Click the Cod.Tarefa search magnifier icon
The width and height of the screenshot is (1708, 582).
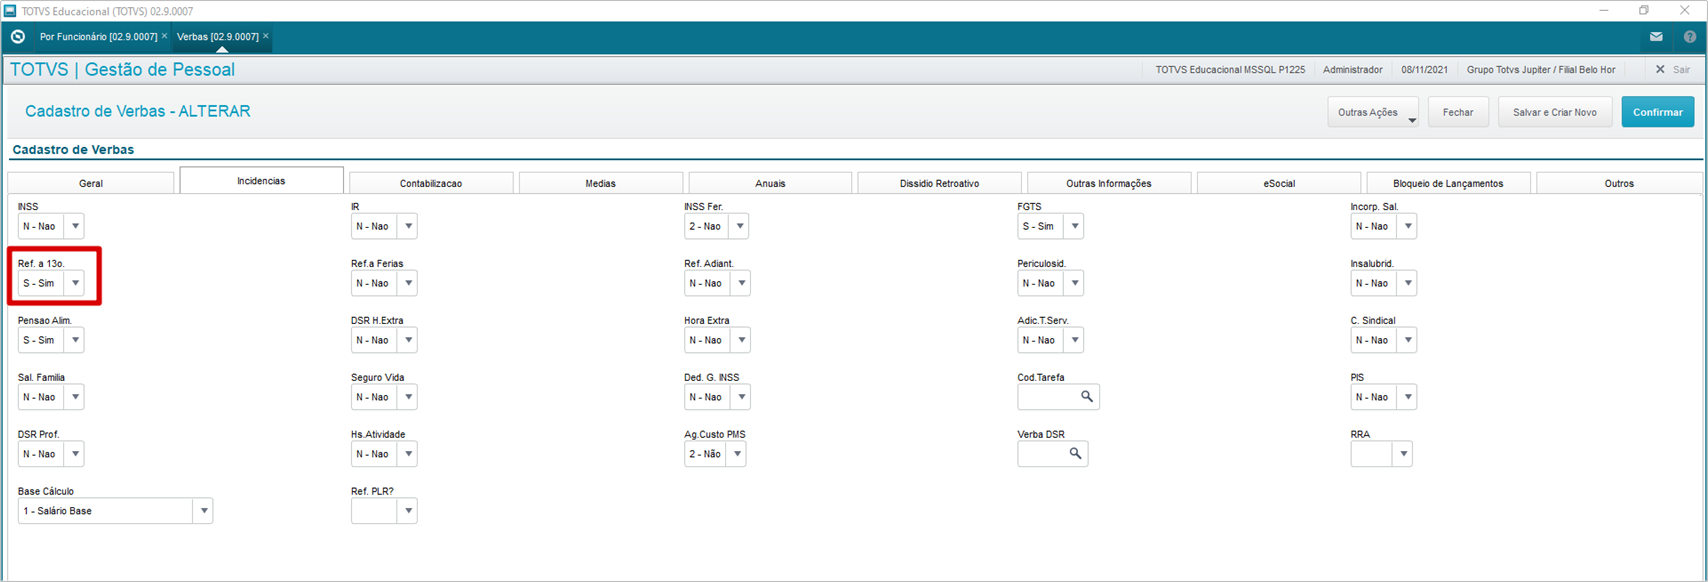coord(1087,397)
